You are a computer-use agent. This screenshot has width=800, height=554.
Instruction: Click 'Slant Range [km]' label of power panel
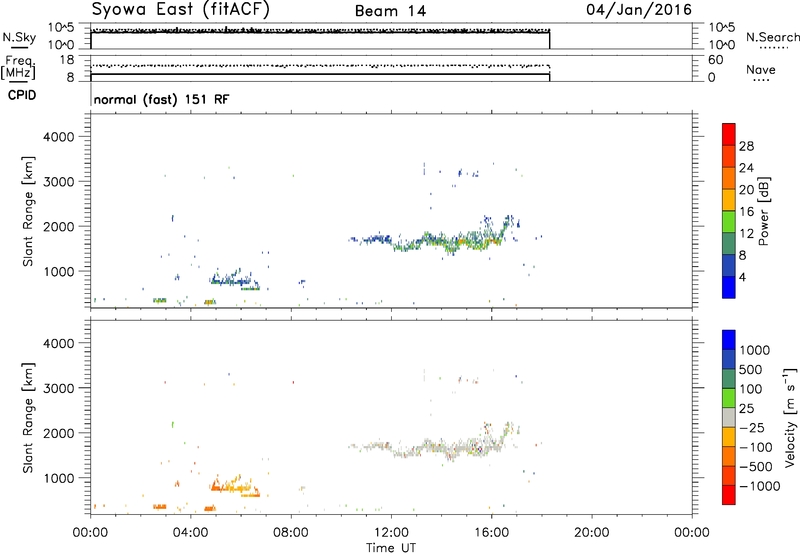point(28,211)
